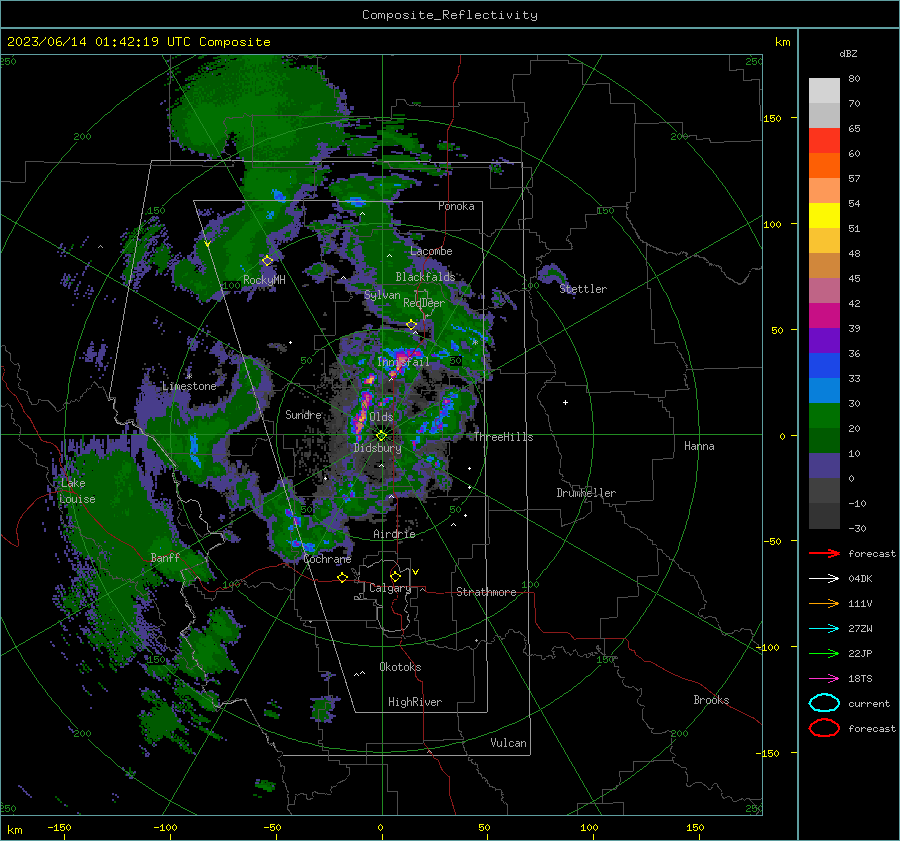Click the yellow diamond marker below RedDeer
This screenshot has width=900, height=841.
411,325
